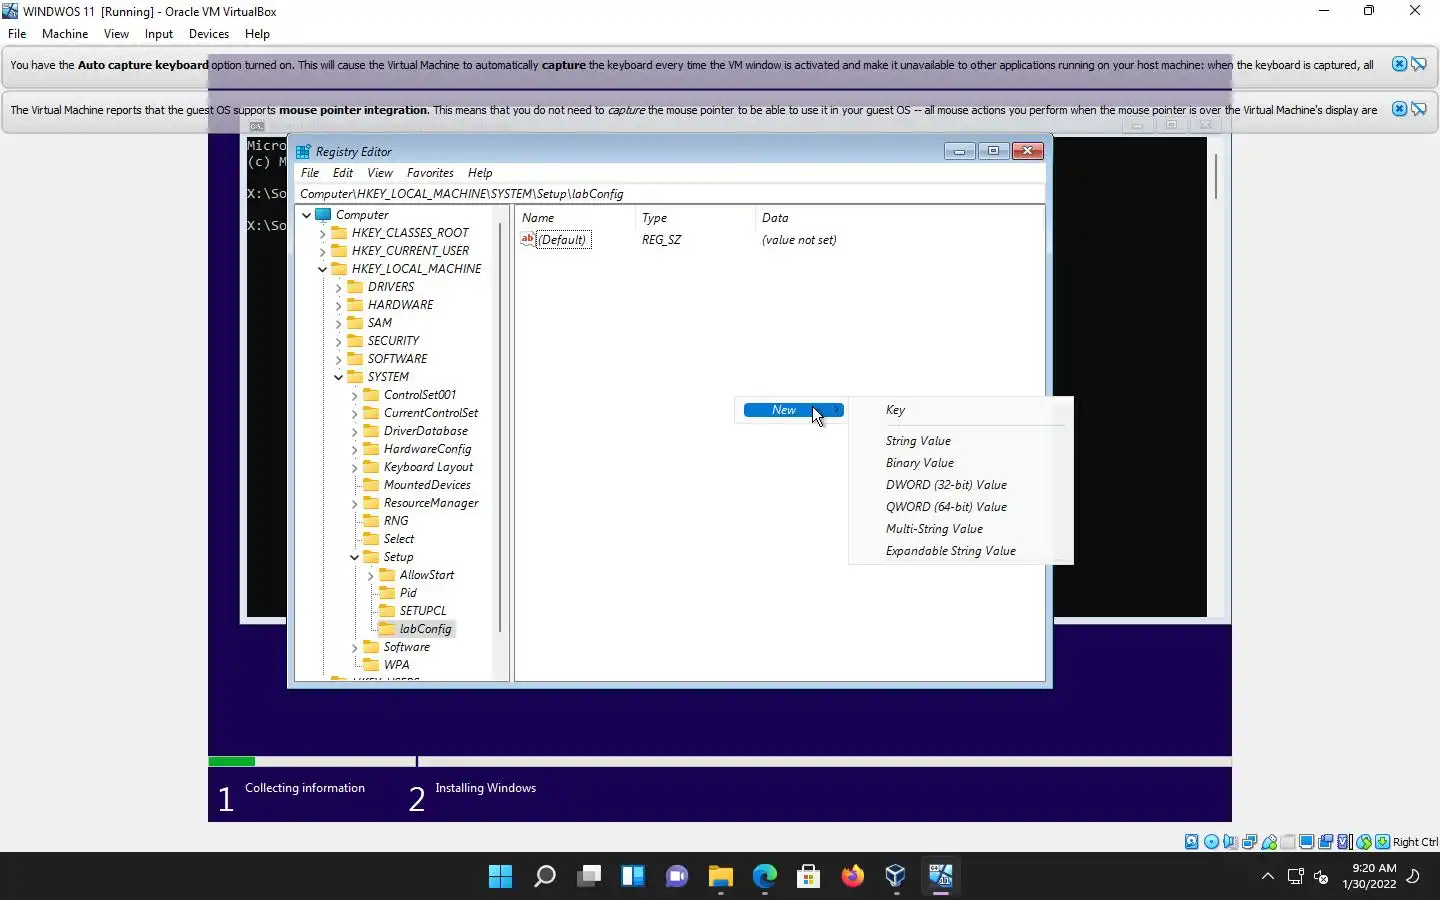The width and height of the screenshot is (1440, 900).
Task: Click the keyboard capture arrow icon
Action: tap(1382, 842)
